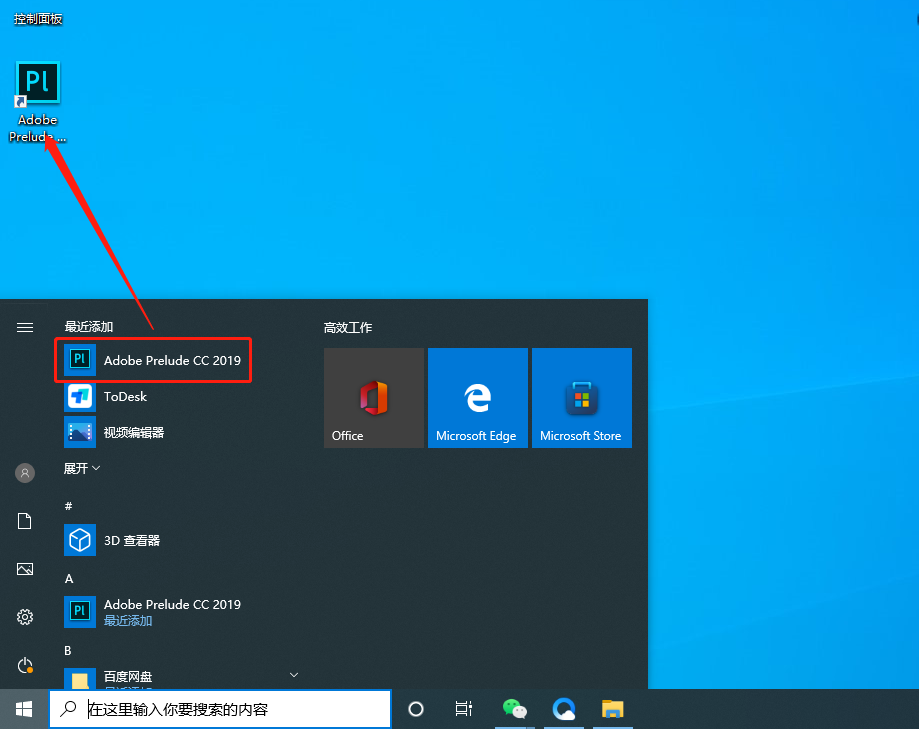Image resolution: width=919 pixels, height=729 pixels.
Task: Click the taskbar search input field
Action: pos(220,709)
